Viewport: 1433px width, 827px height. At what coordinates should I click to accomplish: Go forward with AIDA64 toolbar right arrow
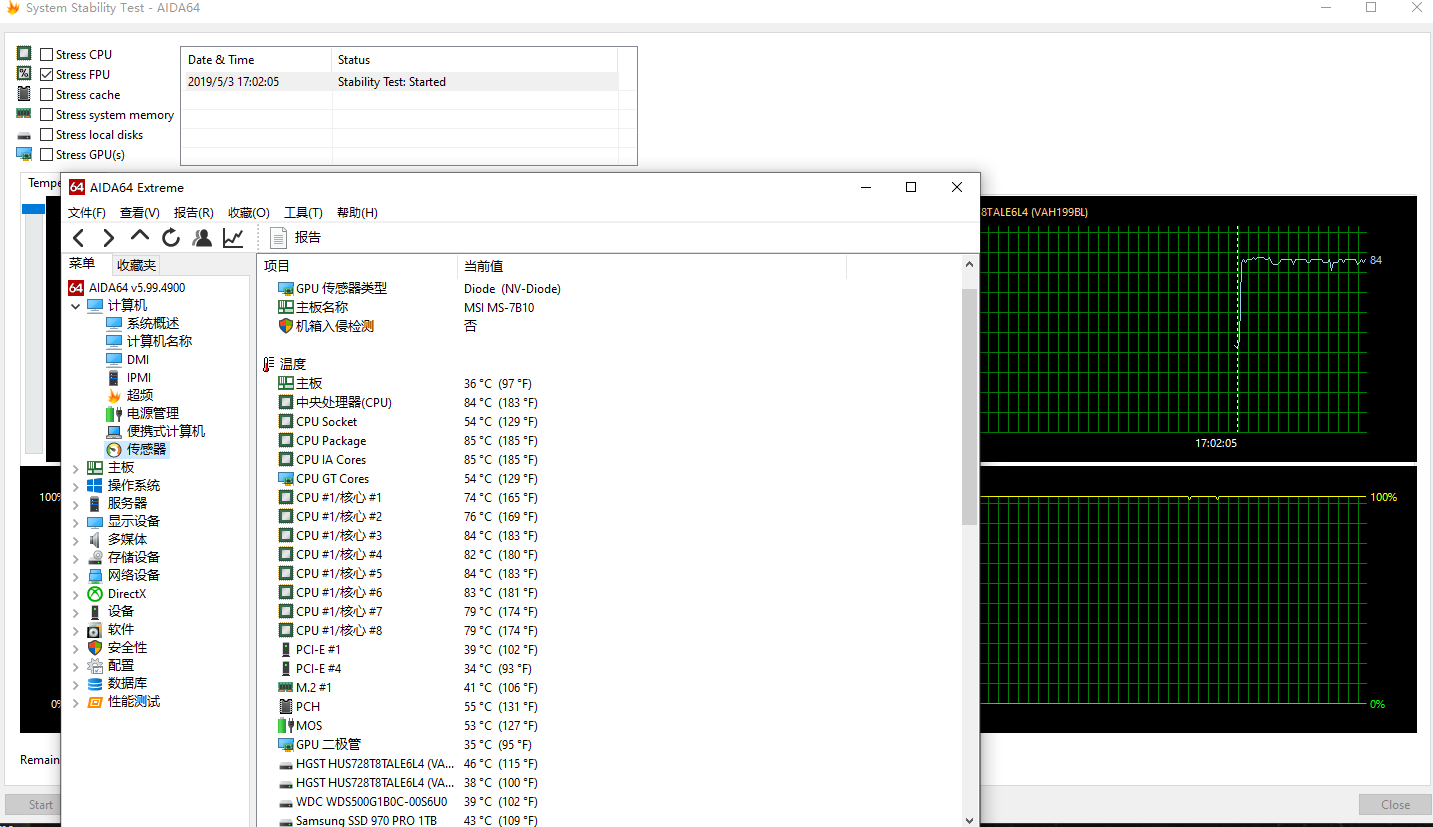click(x=109, y=238)
